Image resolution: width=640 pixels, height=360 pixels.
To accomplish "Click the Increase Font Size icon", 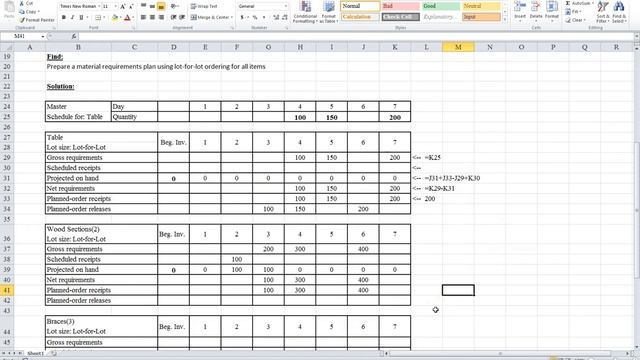I will coord(122,7).
